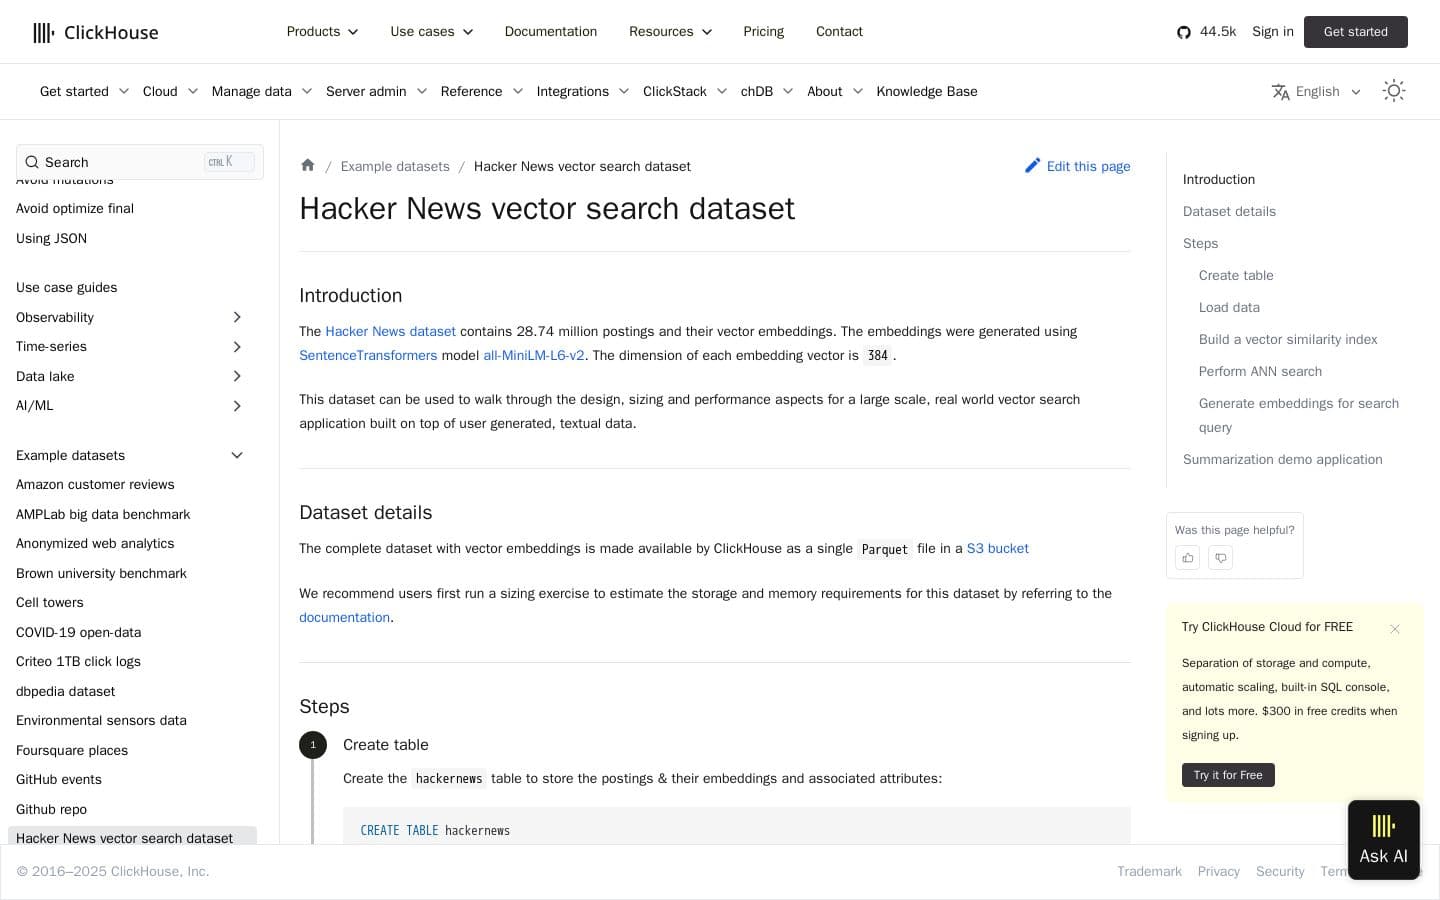Viewport: 1440px width, 900px height.
Task: Click the translate icon next to English
Action: (x=1281, y=91)
